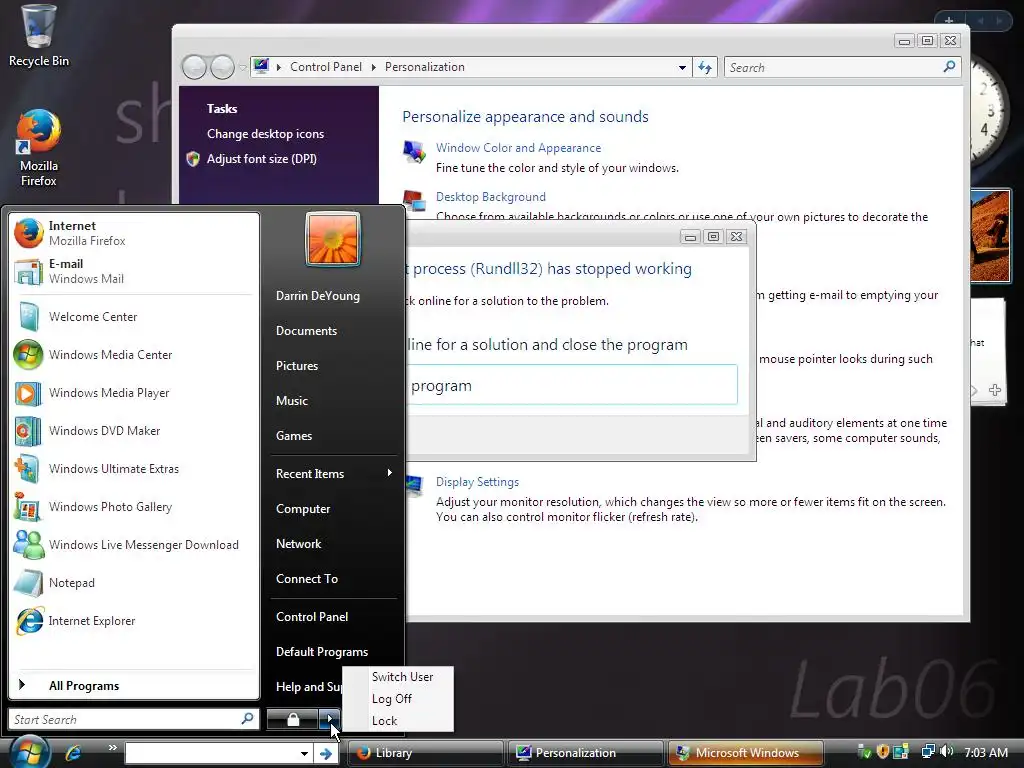Open the taskbar address dropdown arrow
The height and width of the screenshot is (768, 1024).
[x=304, y=754]
